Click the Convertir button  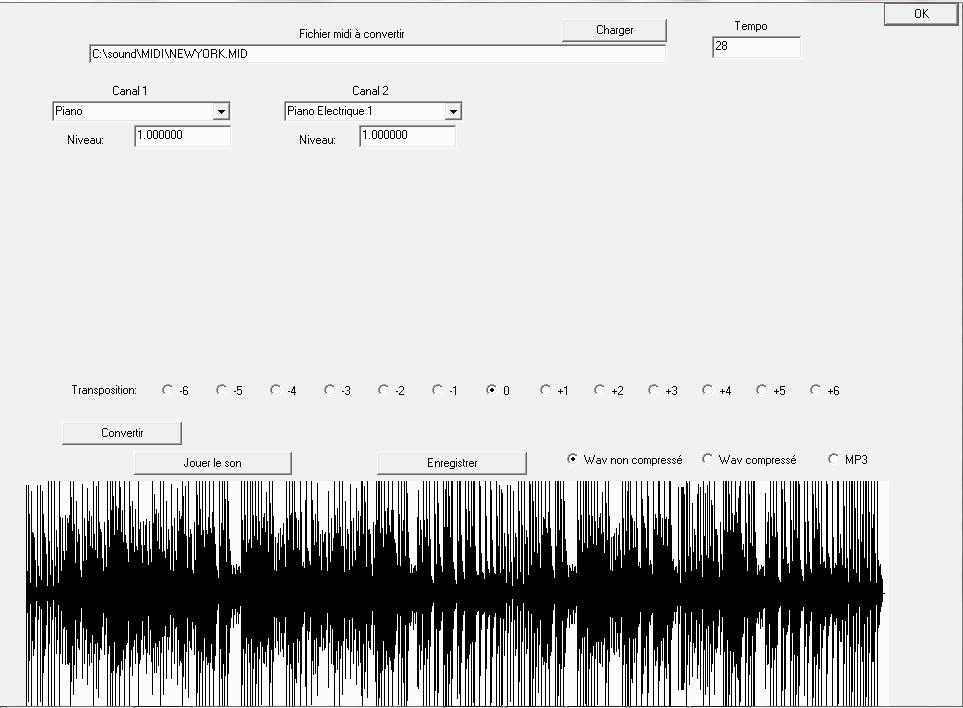click(122, 433)
